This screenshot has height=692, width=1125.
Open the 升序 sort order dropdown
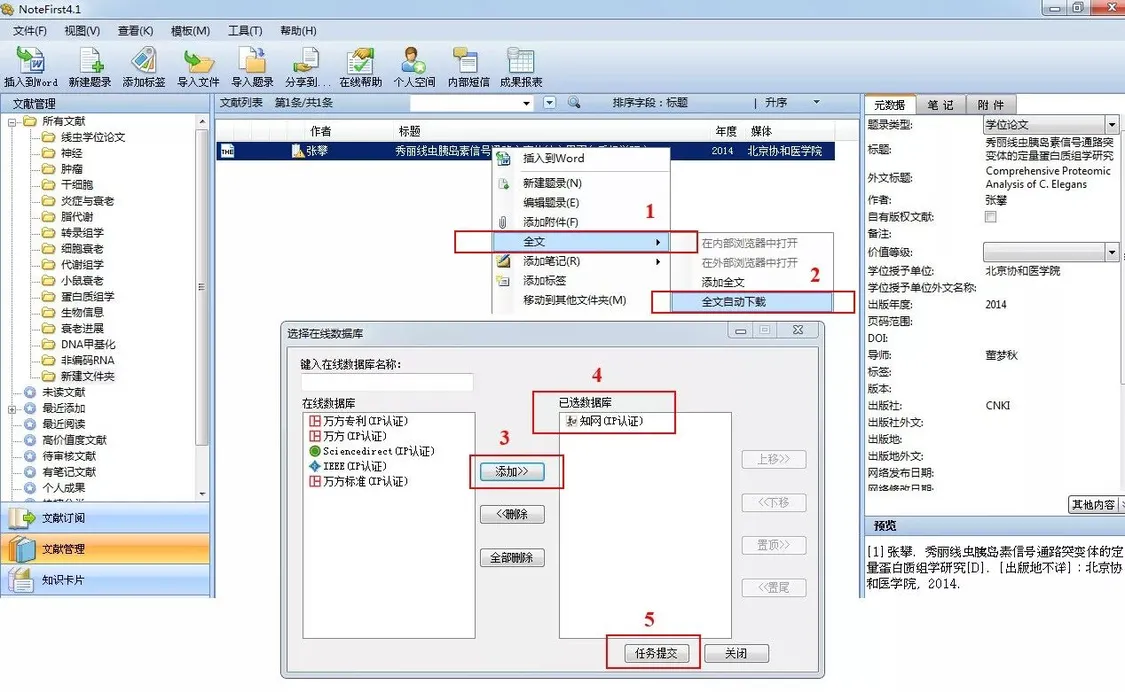[x=816, y=103]
